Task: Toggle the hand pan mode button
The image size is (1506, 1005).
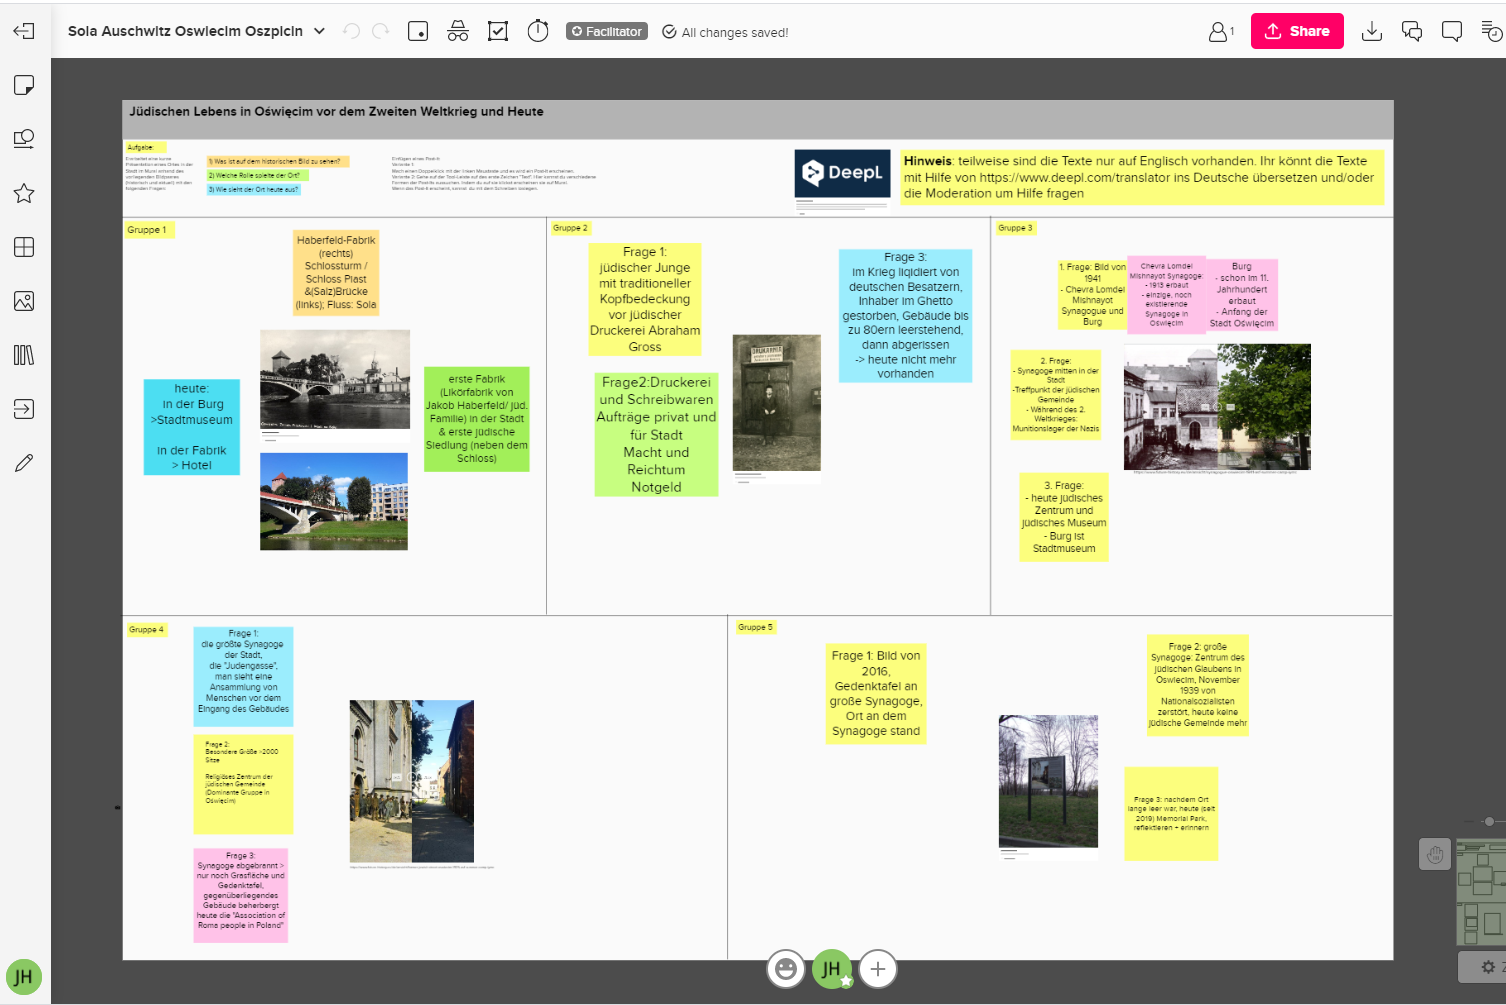Action: 1435,854
